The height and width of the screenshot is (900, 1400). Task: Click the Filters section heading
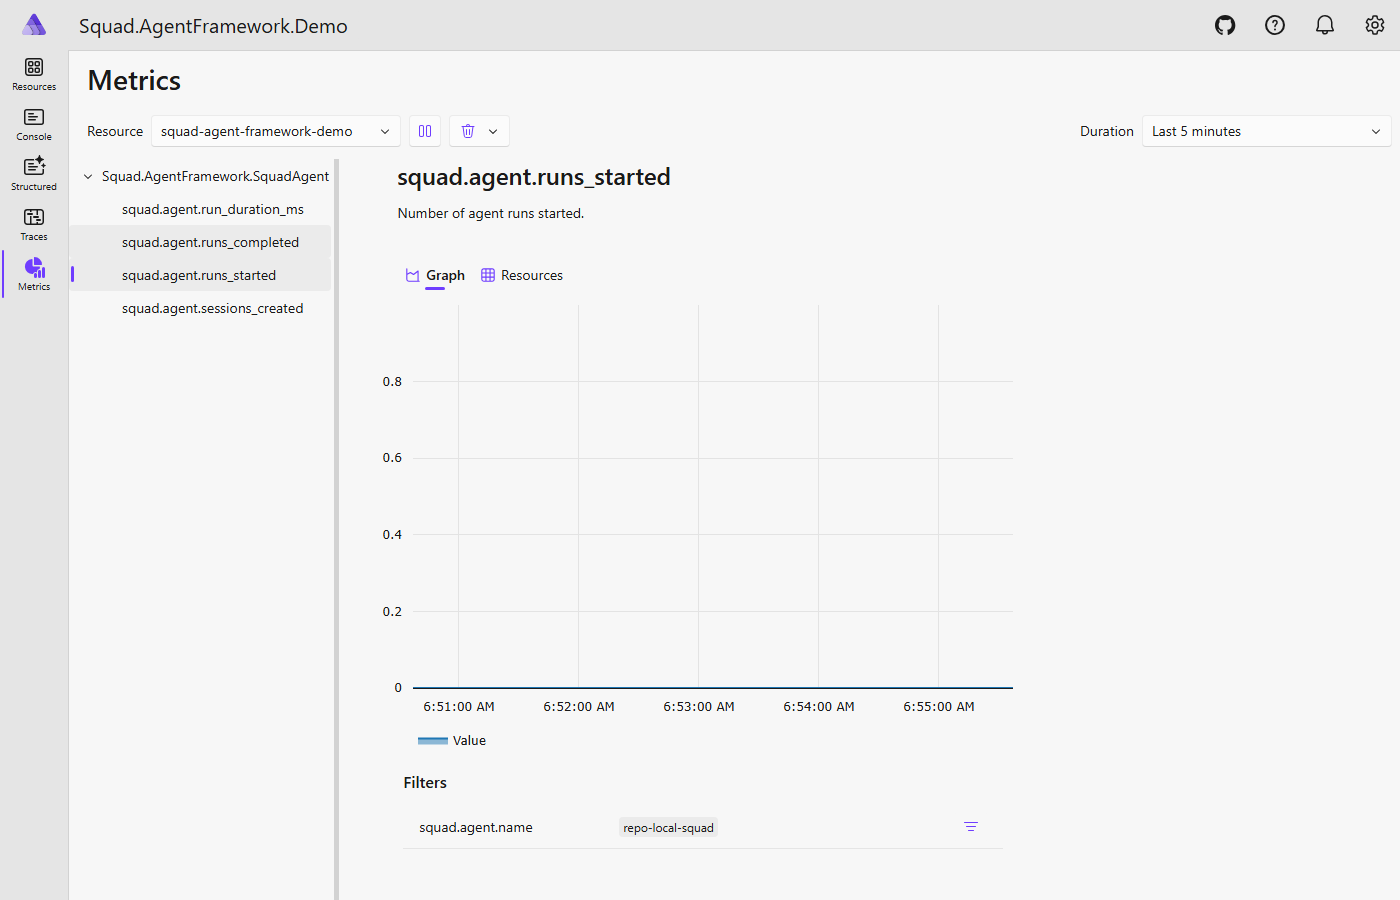pyautogui.click(x=425, y=783)
